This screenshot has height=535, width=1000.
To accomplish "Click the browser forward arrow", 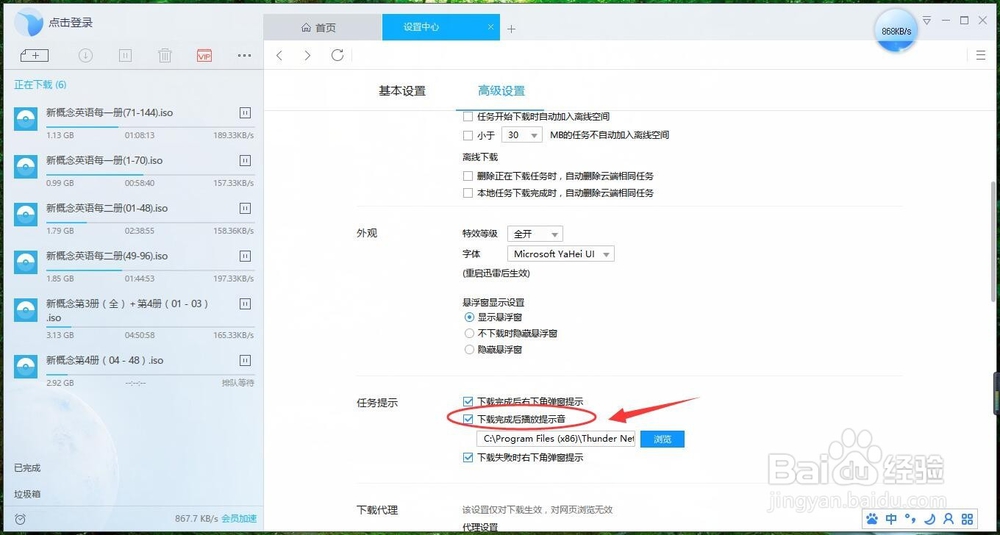I will coord(307,55).
